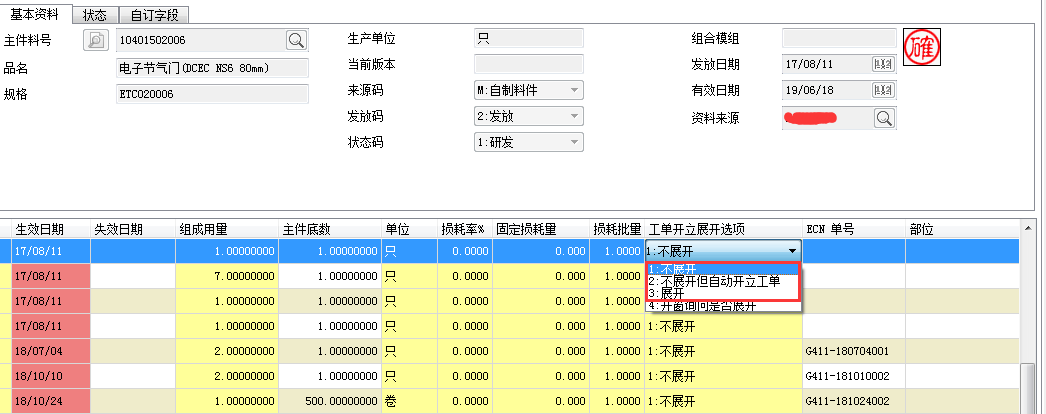Select 组成用量 cell 7.00000000
This screenshot has height=414, width=1046.
[x=227, y=276]
